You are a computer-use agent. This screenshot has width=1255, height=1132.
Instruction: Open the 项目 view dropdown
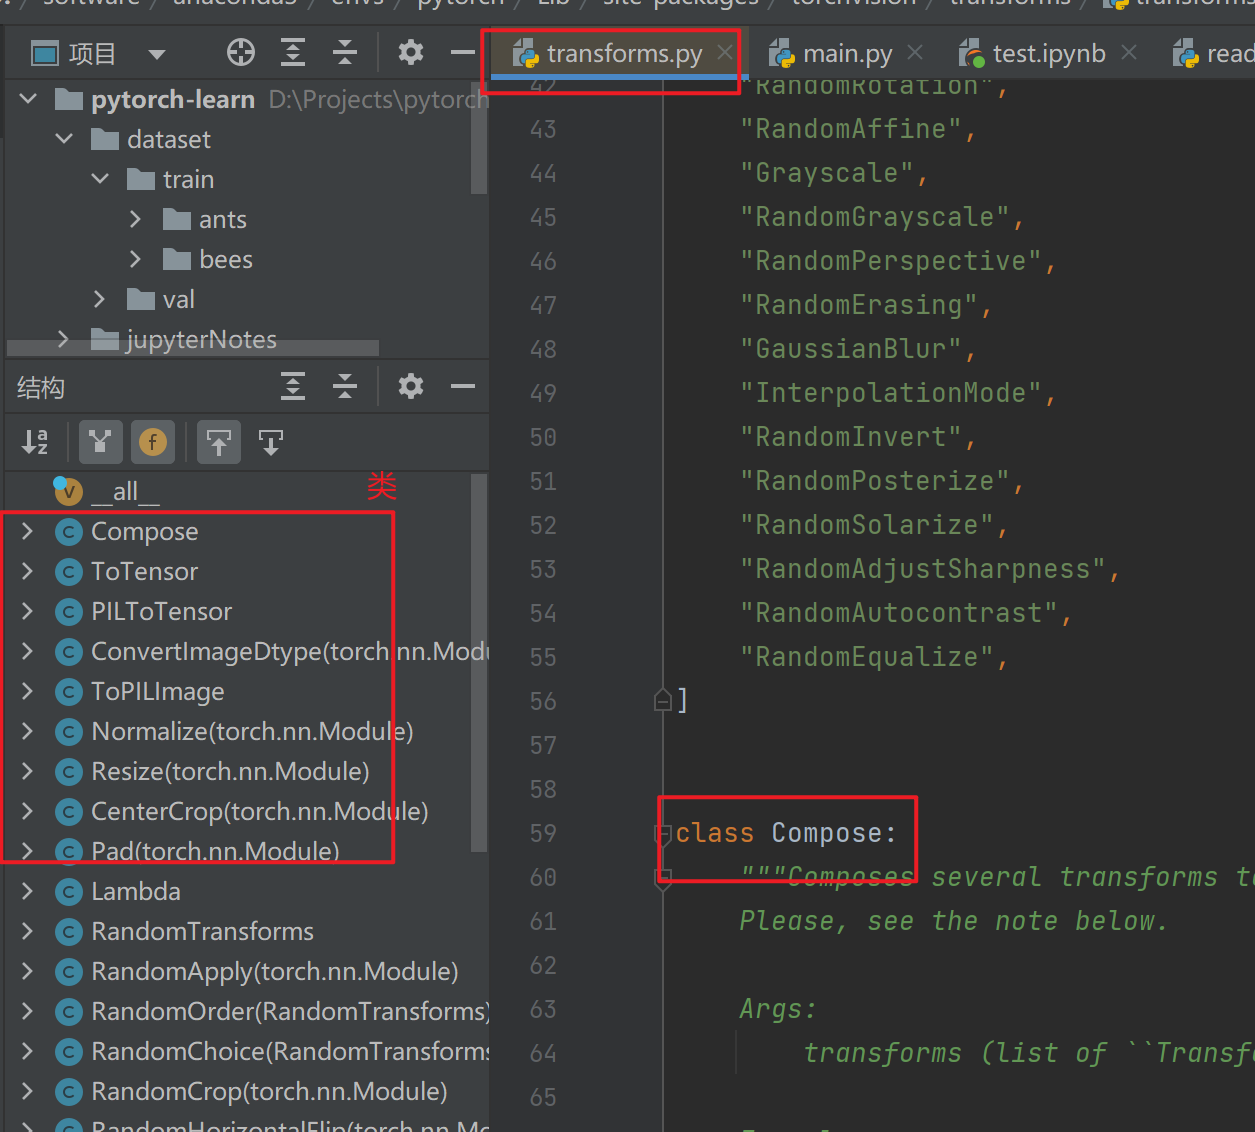tap(157, 54)
